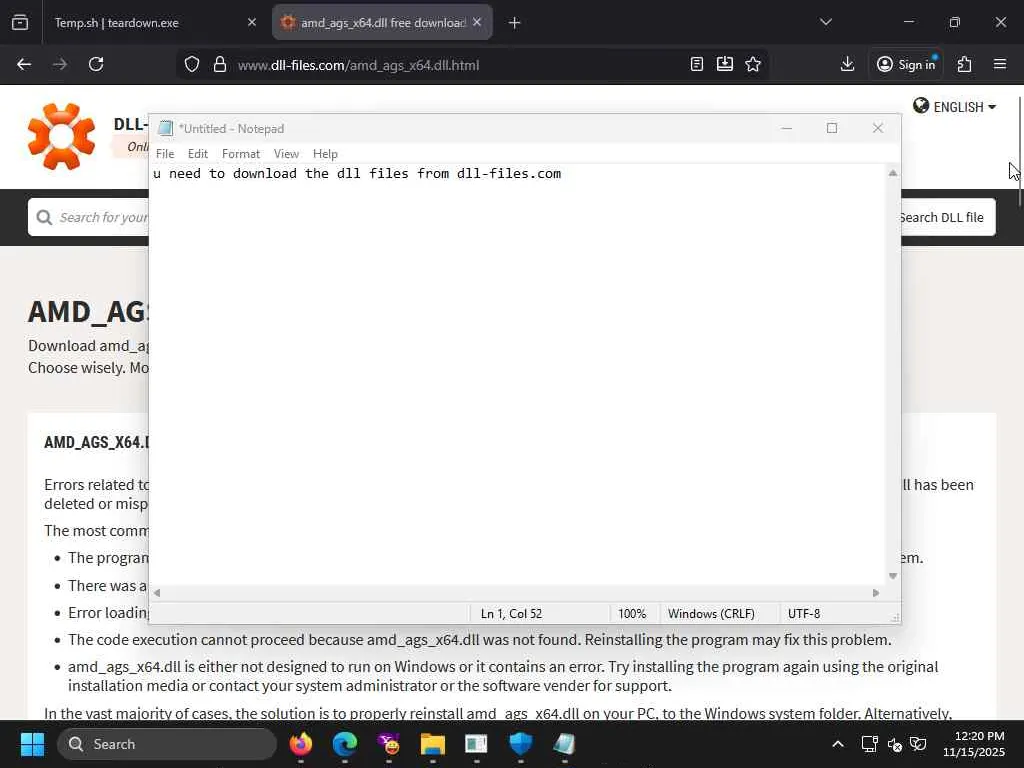The height and width of the screenshot is (768, 1024).
Task: Click Notepad vertical scroll down arrow
Action: (893, 576)
